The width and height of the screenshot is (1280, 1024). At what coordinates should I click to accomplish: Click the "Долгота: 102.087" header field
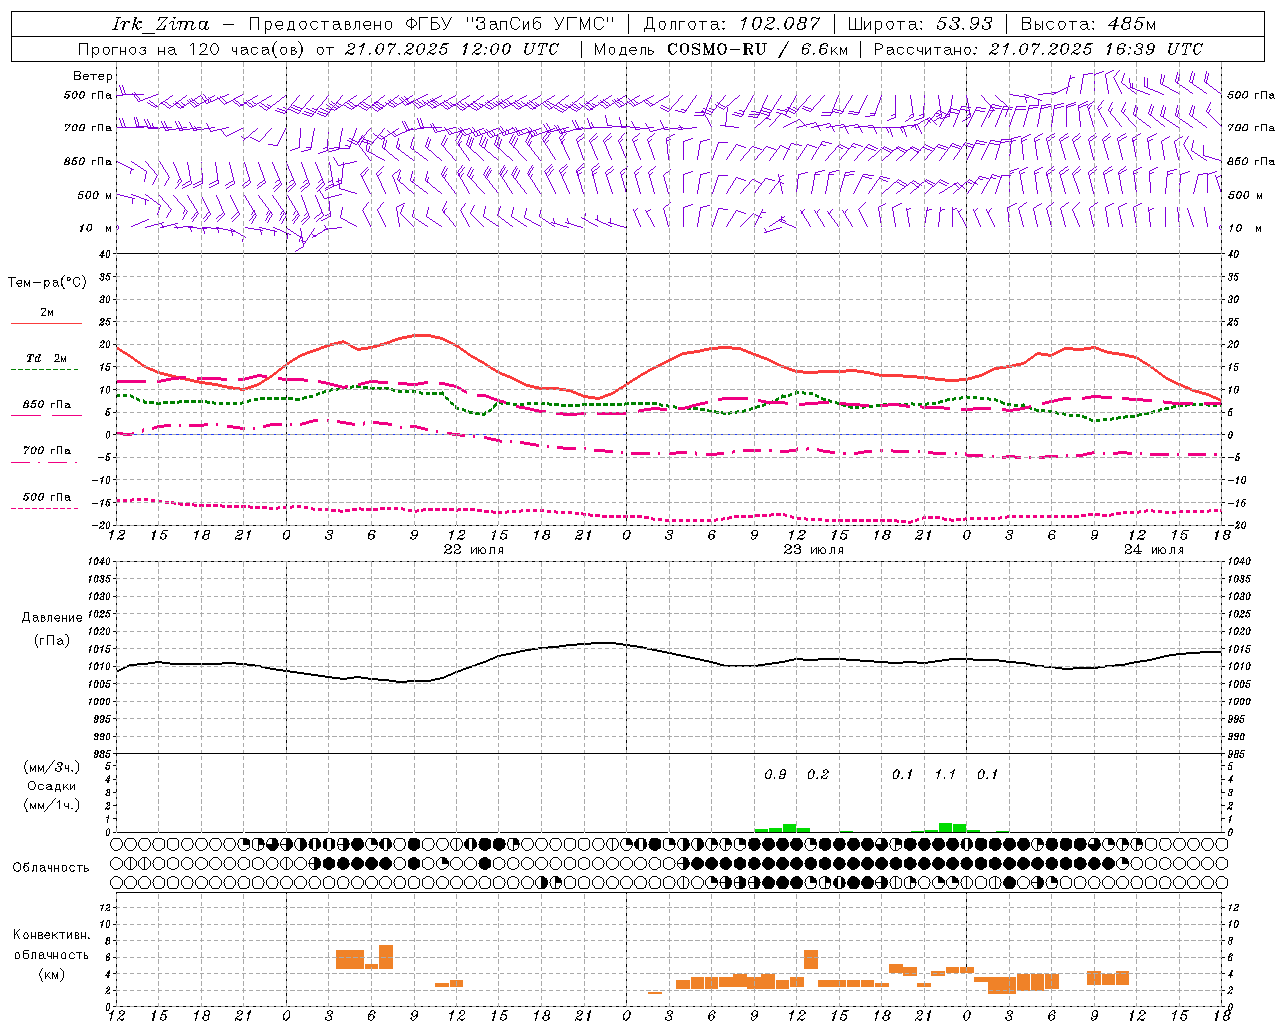[x=732, y=24]
